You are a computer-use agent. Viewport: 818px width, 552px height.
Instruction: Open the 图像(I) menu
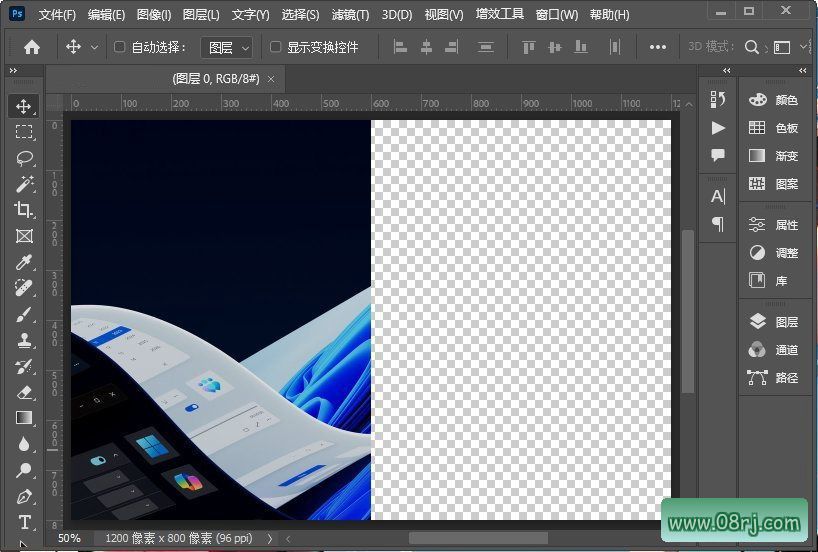[154, 15]
